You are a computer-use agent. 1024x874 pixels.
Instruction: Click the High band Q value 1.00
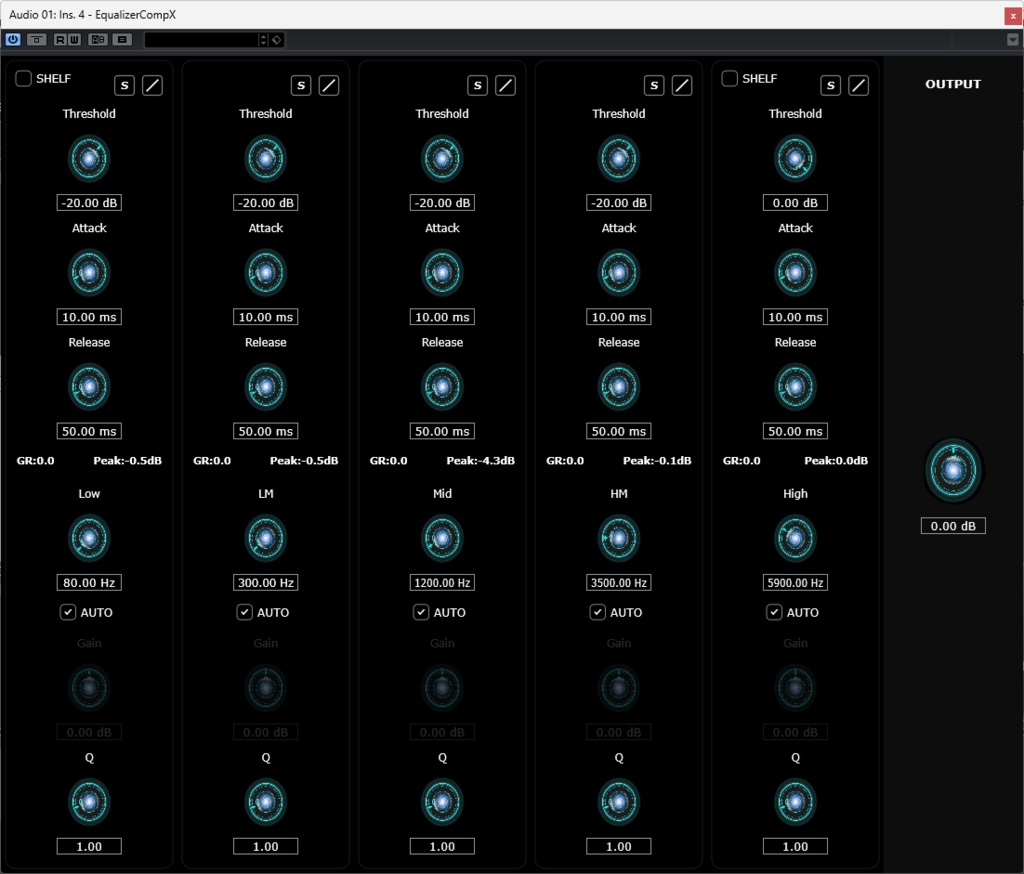(x=795, y=847)
